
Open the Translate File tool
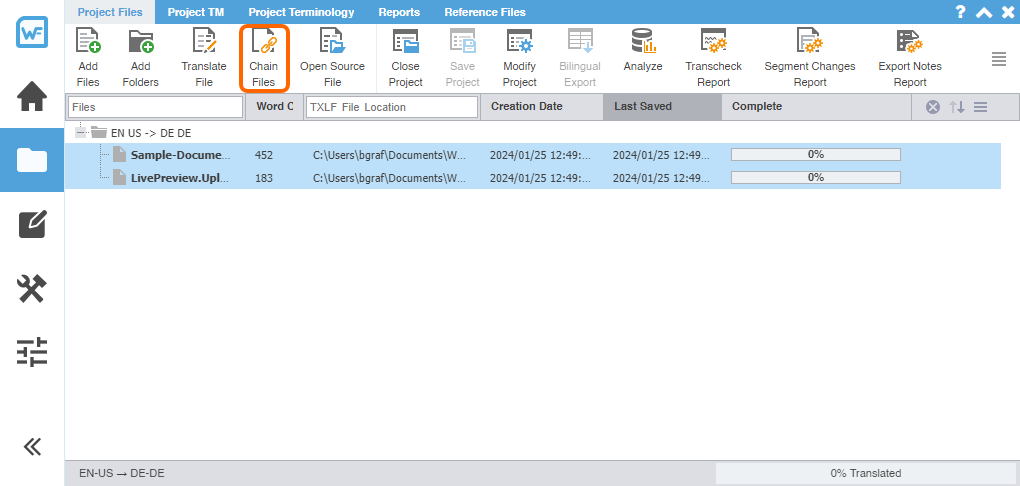point(204,43)
